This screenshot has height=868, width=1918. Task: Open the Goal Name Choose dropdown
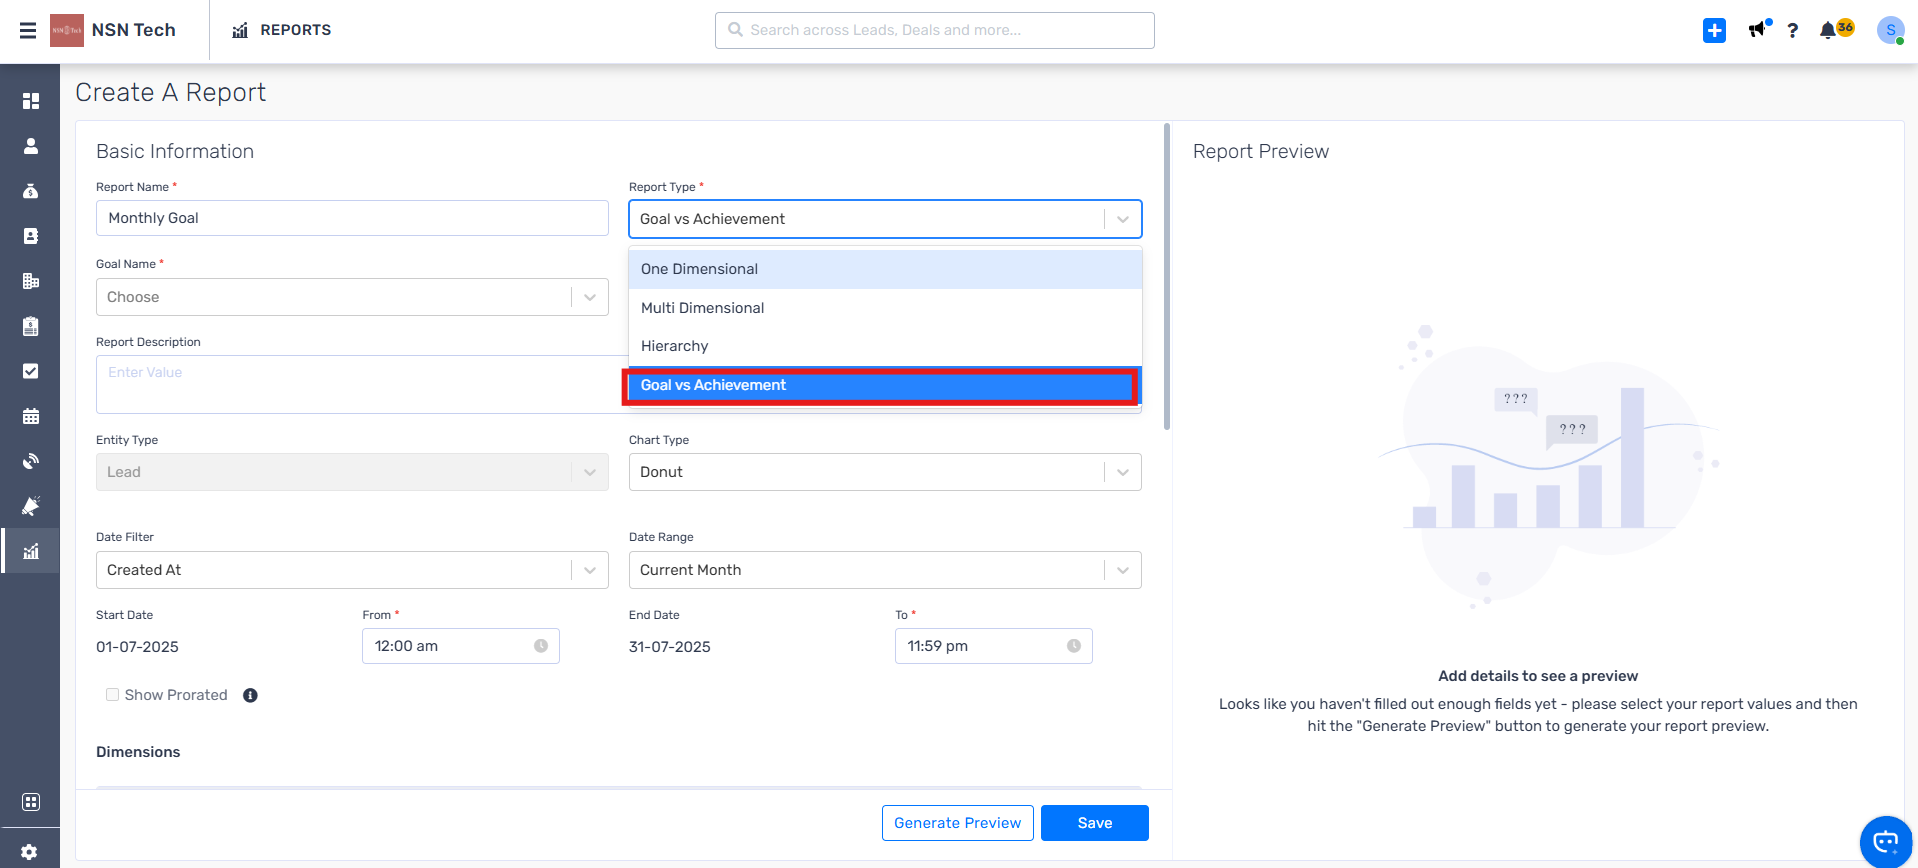[x=352, y=297]
